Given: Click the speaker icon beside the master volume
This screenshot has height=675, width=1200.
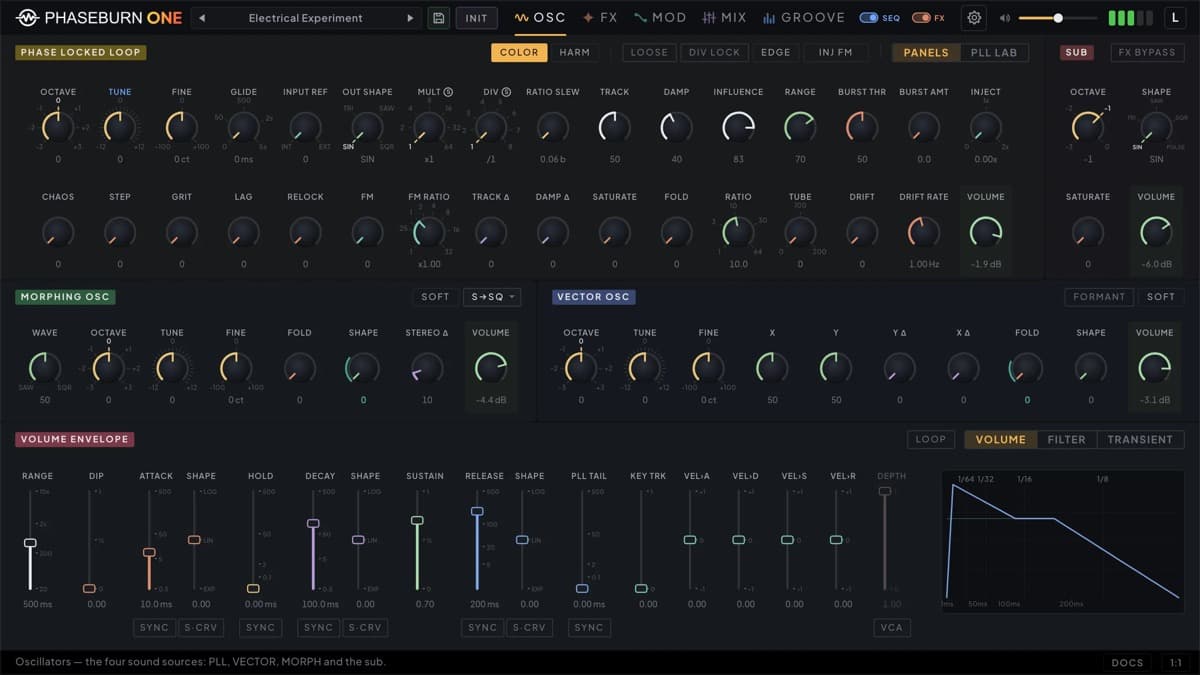Looking at the screenshot, I should tap(1004, 18).
